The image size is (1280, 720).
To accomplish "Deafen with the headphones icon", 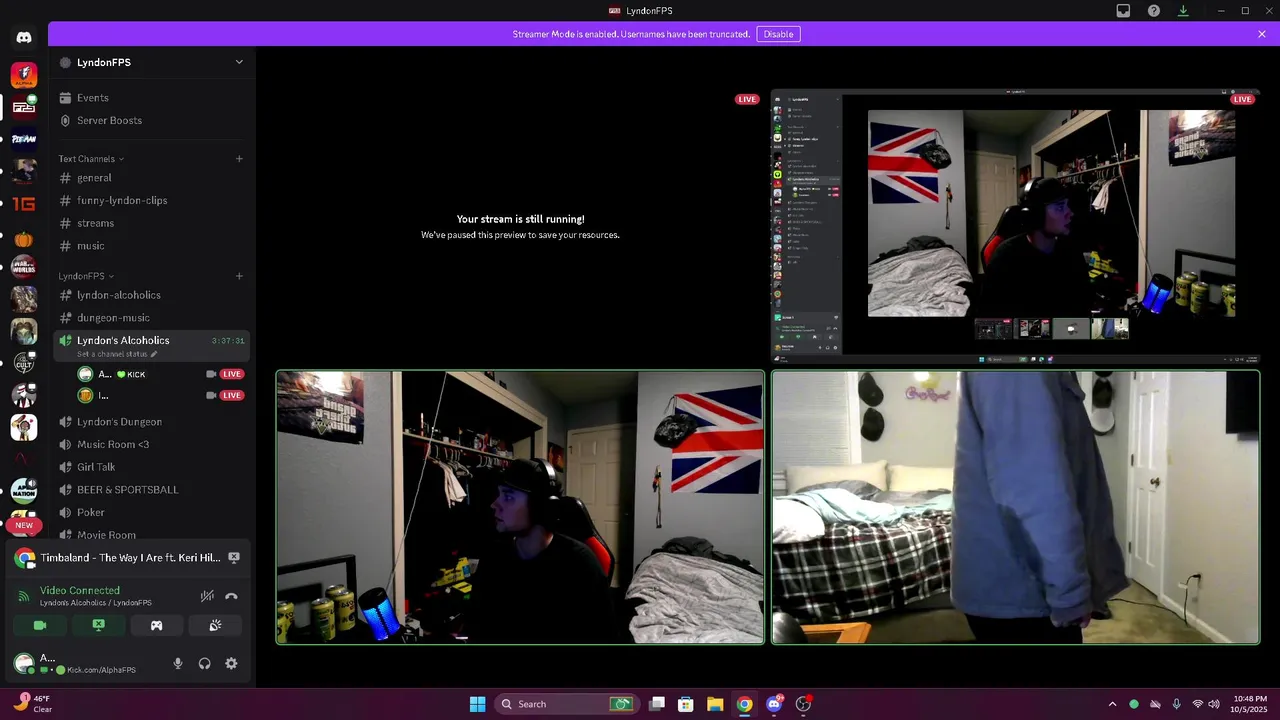I will tap(205, 663).
